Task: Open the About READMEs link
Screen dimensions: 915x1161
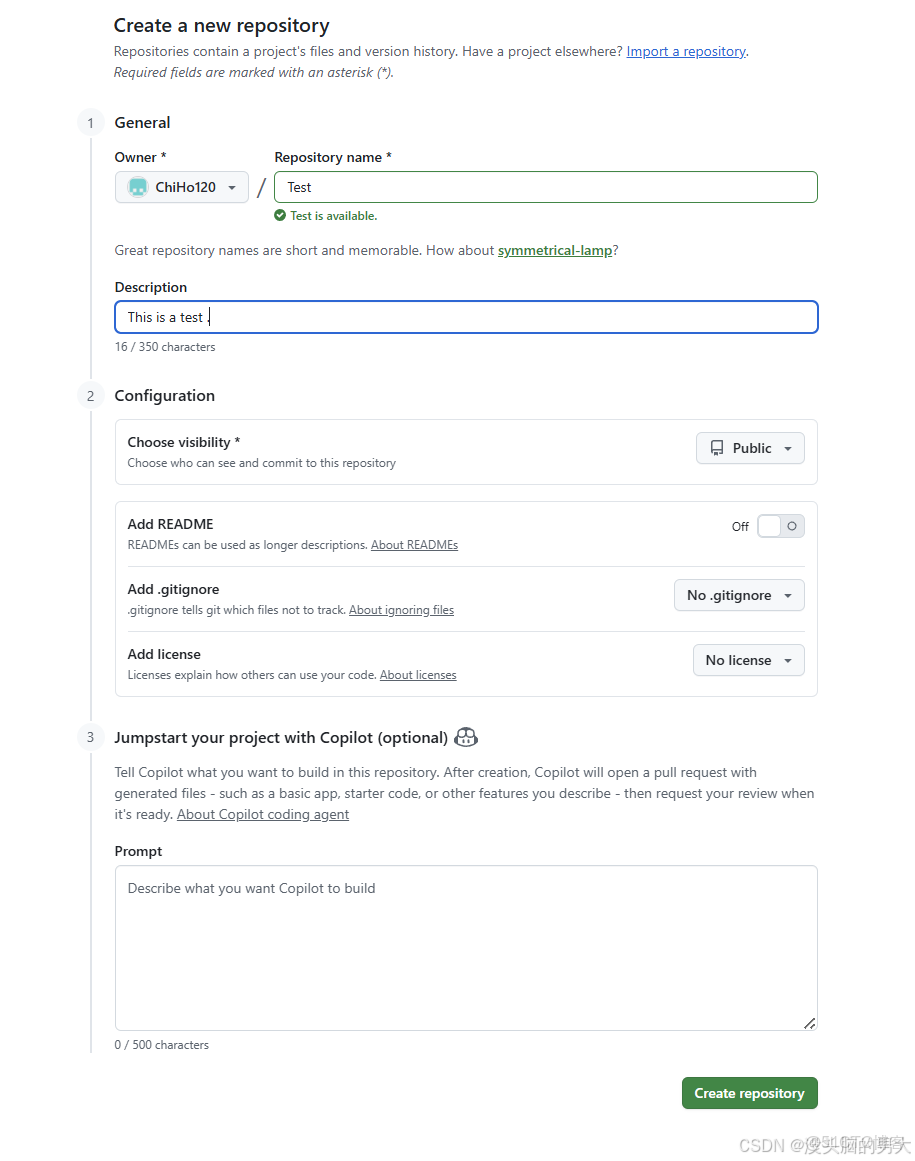Action: 414,545
